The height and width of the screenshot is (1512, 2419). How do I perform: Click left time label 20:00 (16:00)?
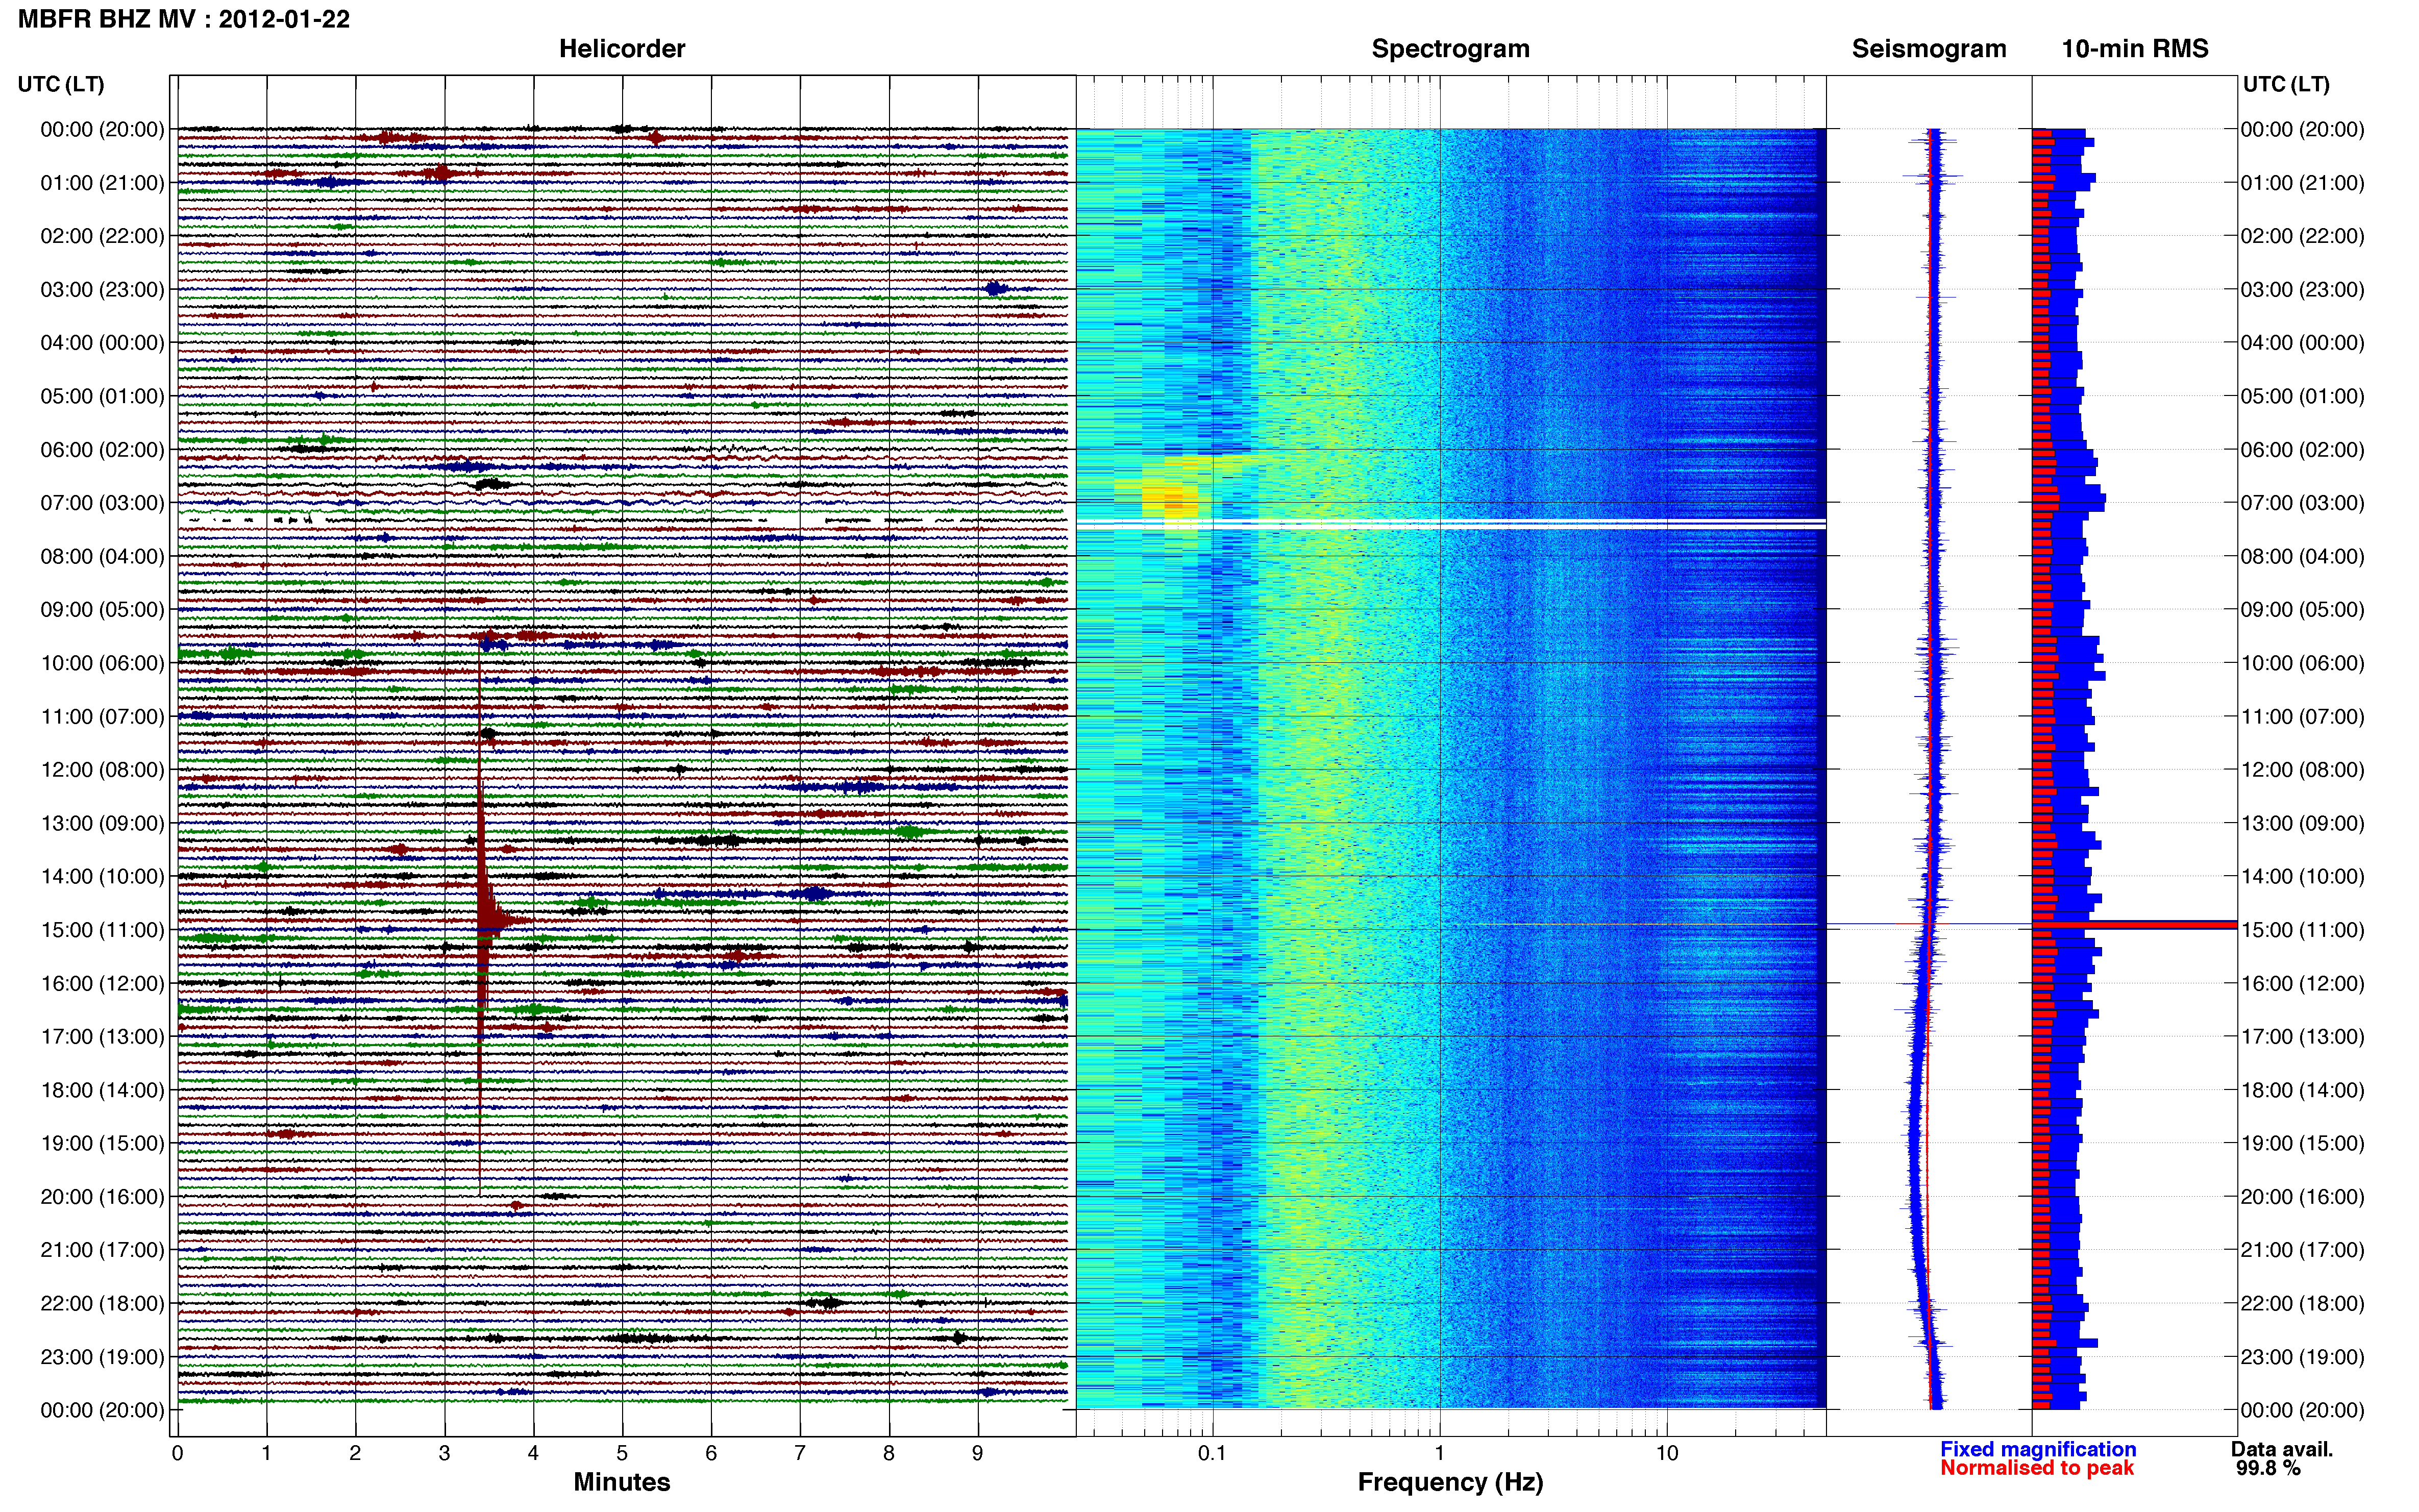pyautogui.click(x=102, y=1196)
